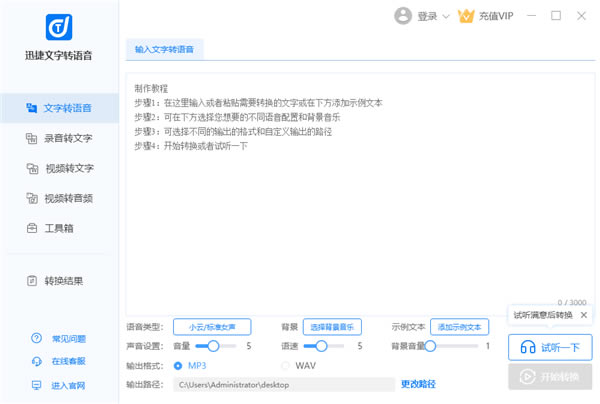
Task: Click 添加示例文本 button
Action: [459, 327]
